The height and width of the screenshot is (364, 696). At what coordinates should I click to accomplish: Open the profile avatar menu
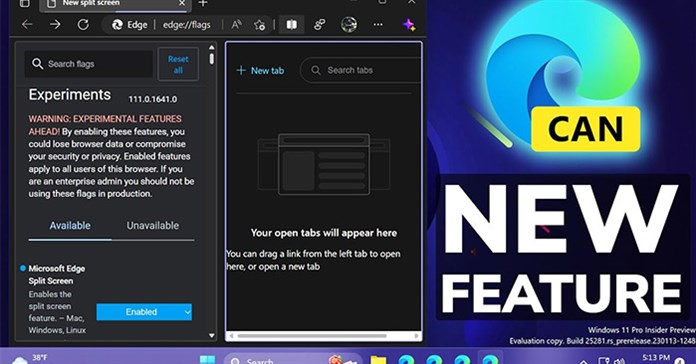click(349, 24)
